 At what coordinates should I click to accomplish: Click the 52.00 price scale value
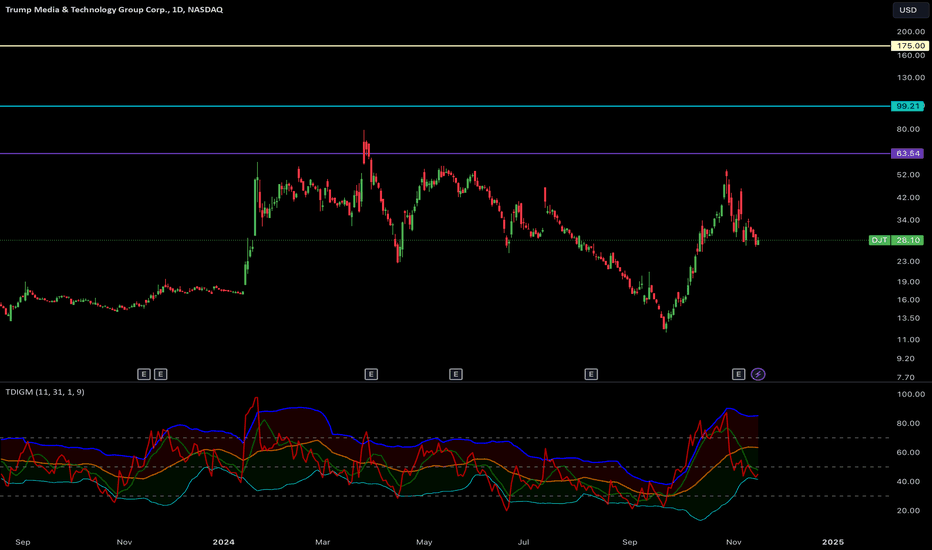coord(908,175)
